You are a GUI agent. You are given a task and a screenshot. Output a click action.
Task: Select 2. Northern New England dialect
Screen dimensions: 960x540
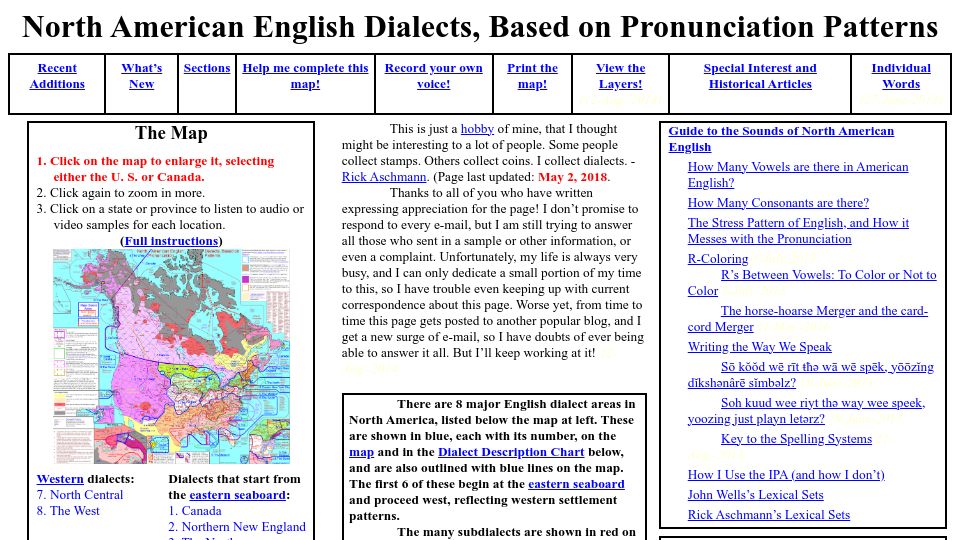click(x=237, y=527)
